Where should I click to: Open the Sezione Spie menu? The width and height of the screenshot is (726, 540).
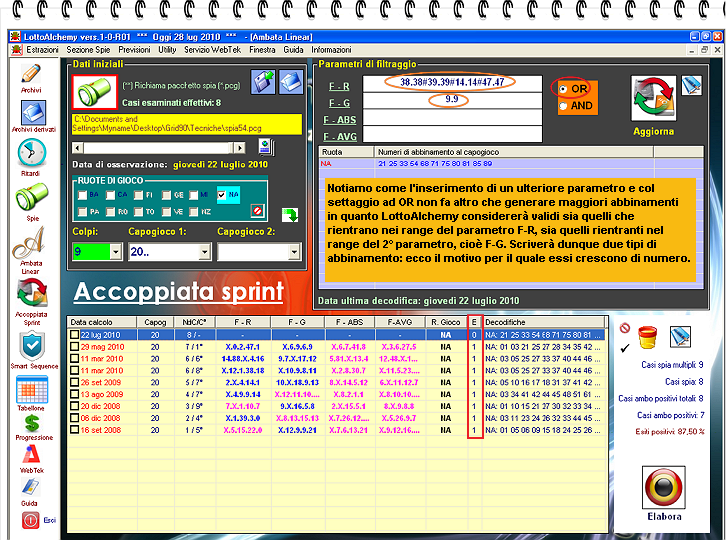[88, 50]
